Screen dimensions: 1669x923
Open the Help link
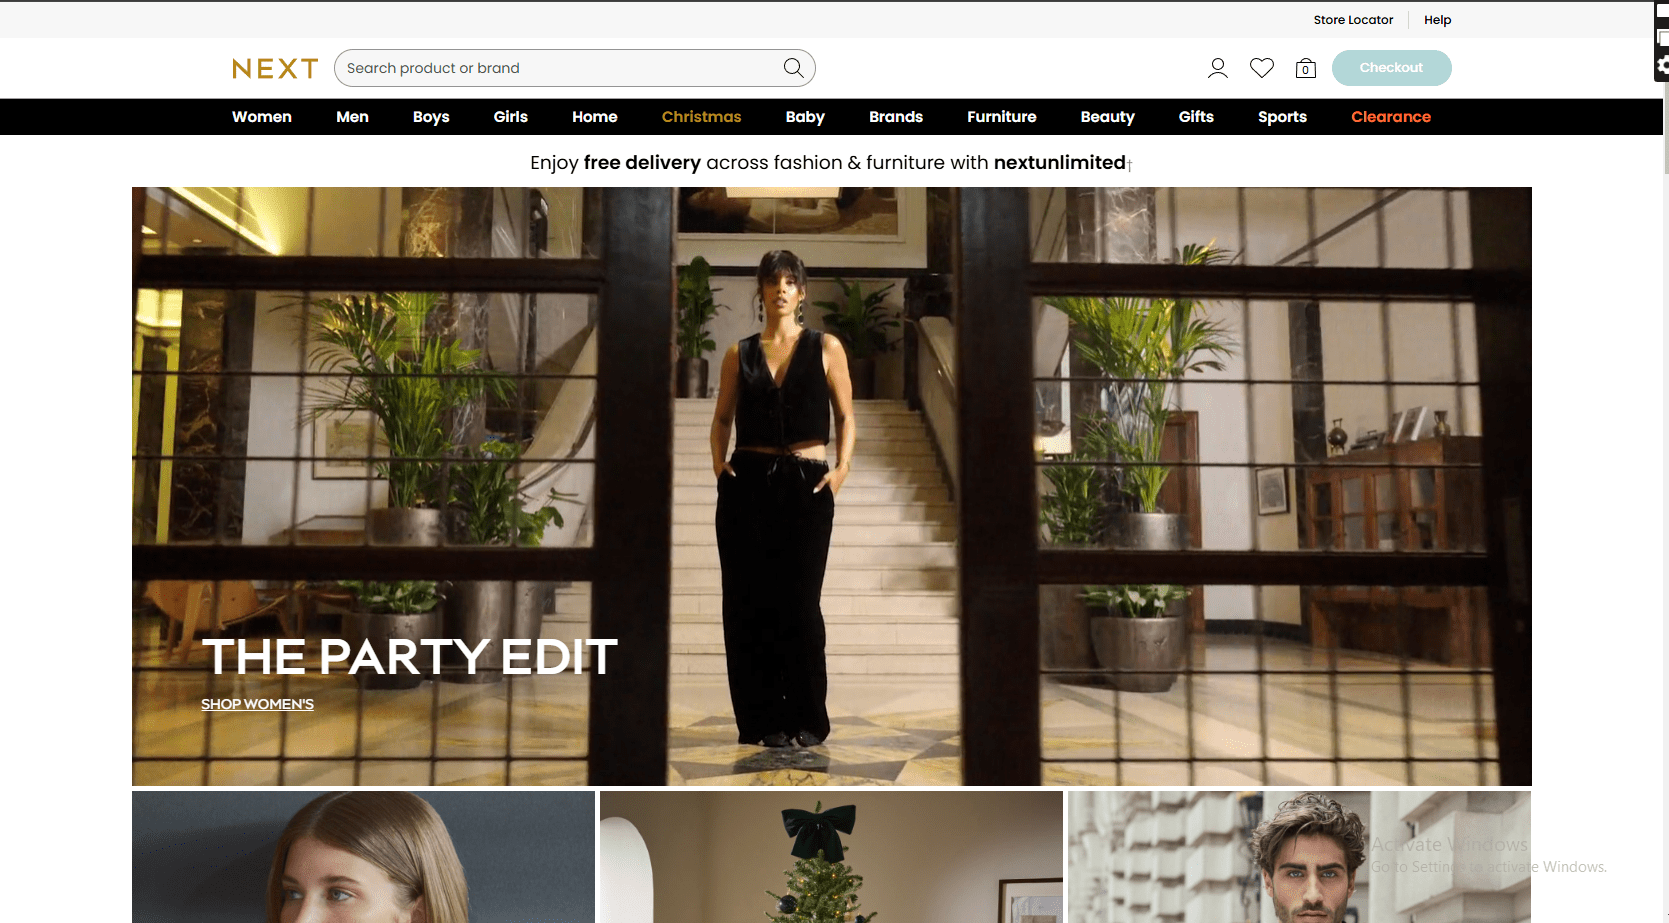click(x=1437, y=20)
